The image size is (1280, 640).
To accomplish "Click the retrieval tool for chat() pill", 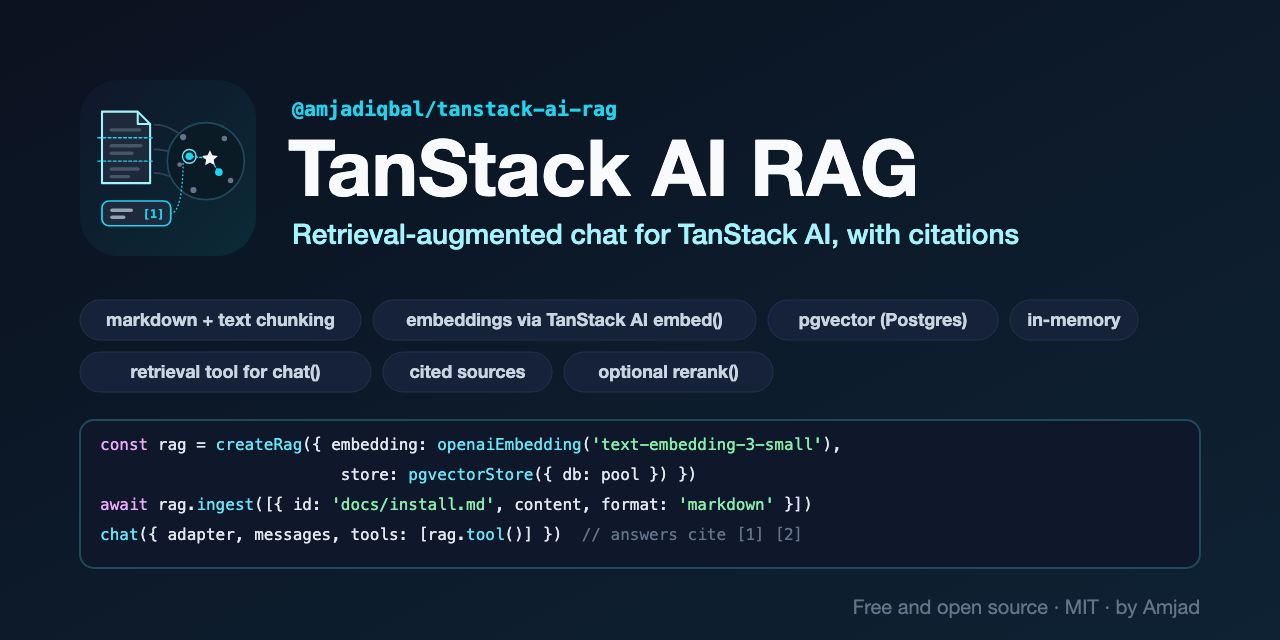I will coord(225,372).
